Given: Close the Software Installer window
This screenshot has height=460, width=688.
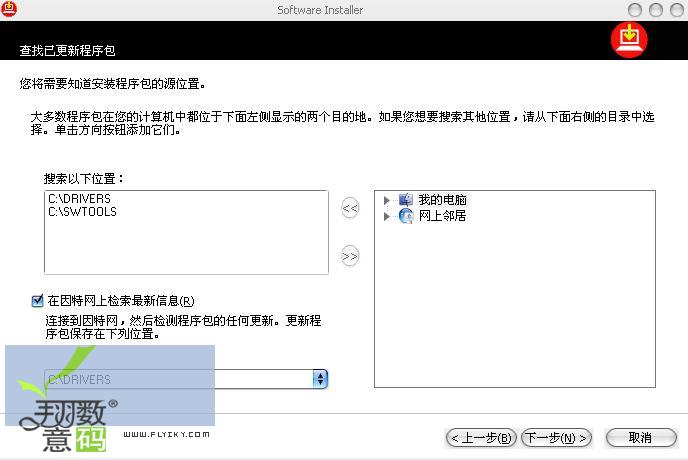Looking at the screenshot, I should (x=676, y=9).
